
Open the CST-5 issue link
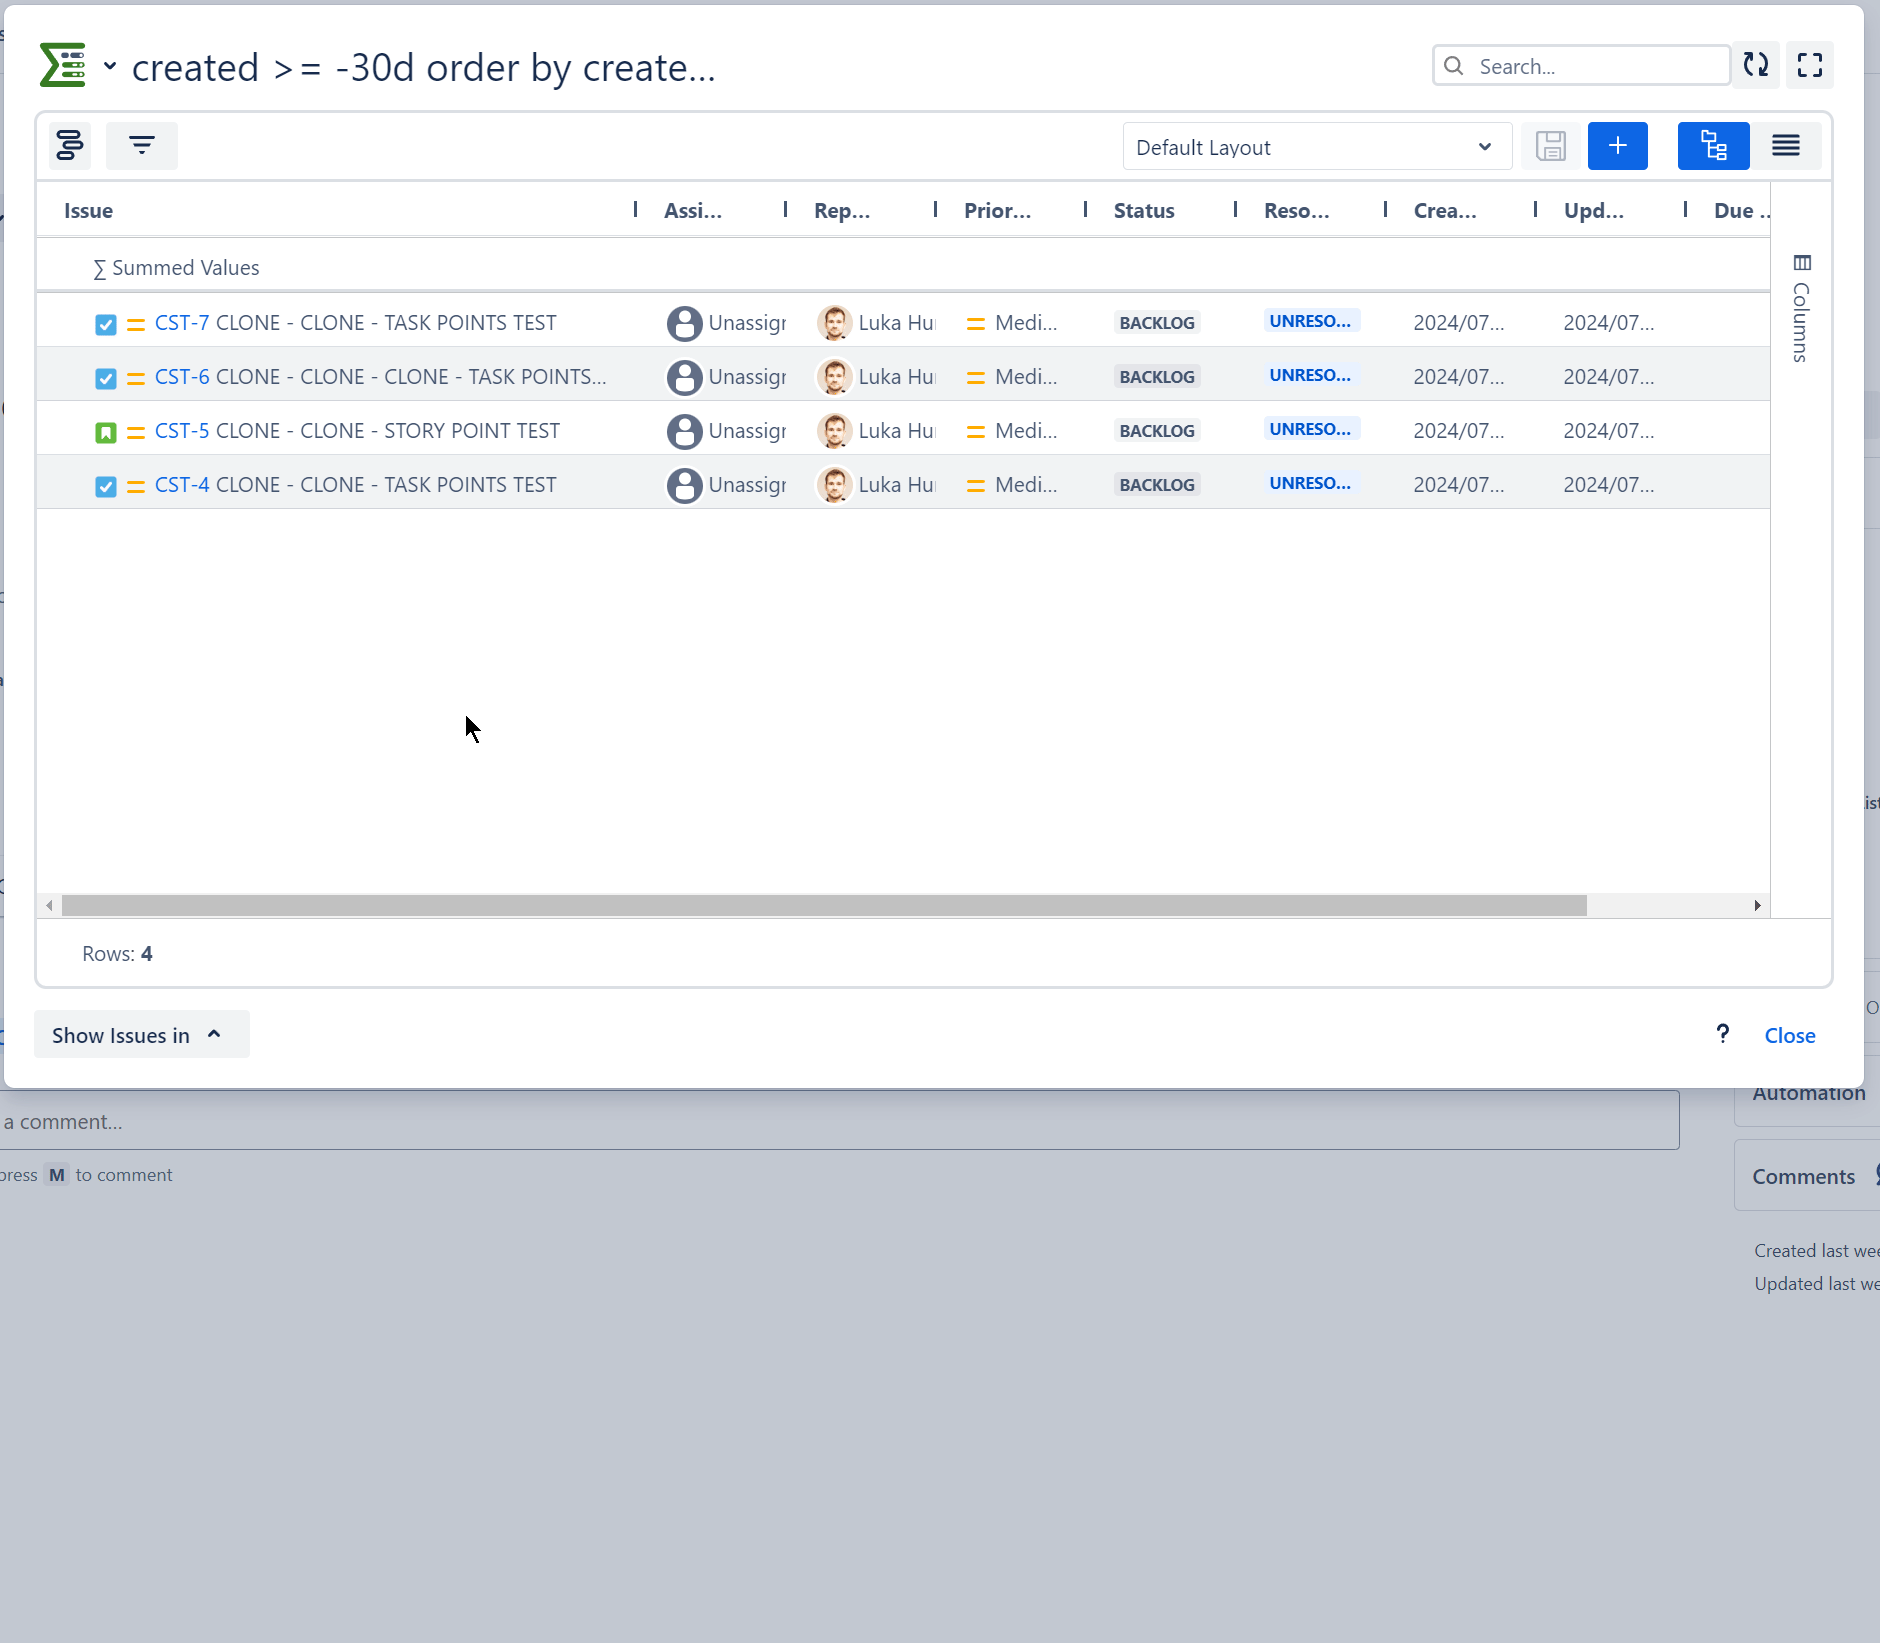(x=182, y=431)
